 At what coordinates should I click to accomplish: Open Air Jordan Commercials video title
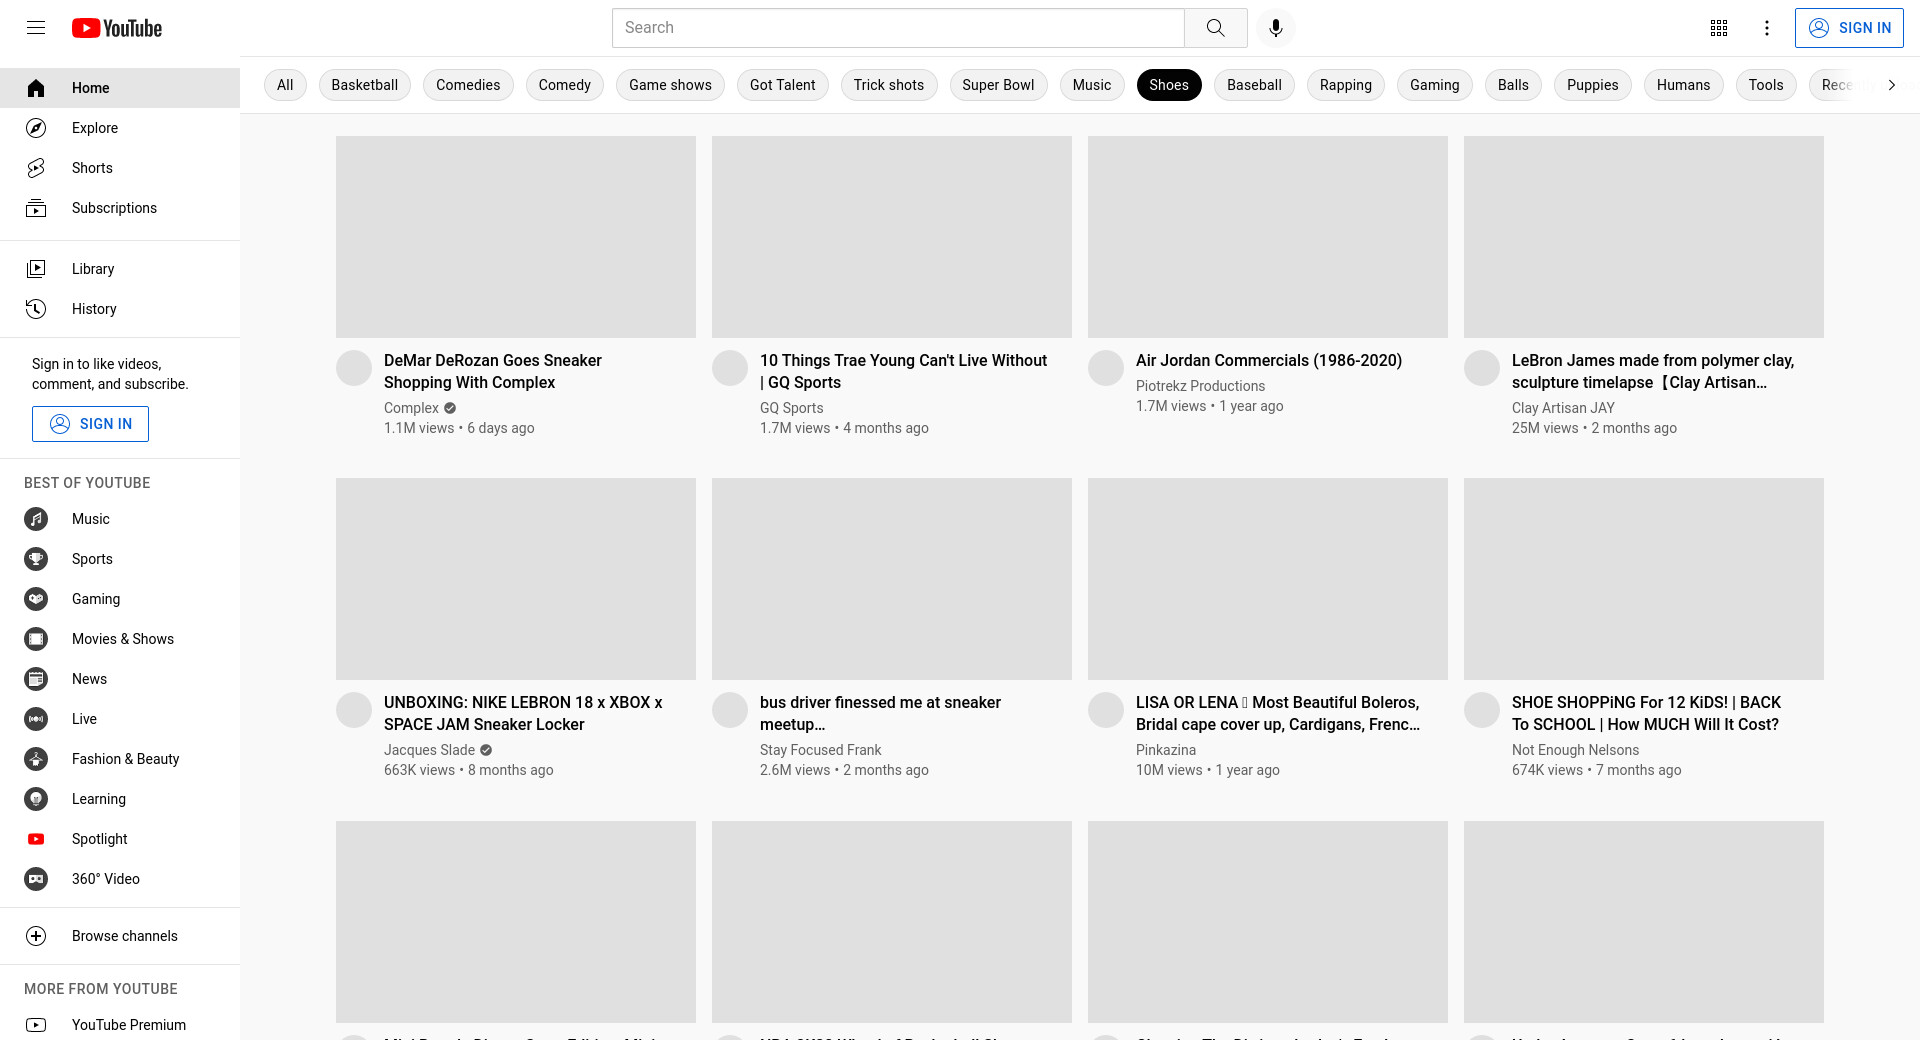[x=1269, y=360]
